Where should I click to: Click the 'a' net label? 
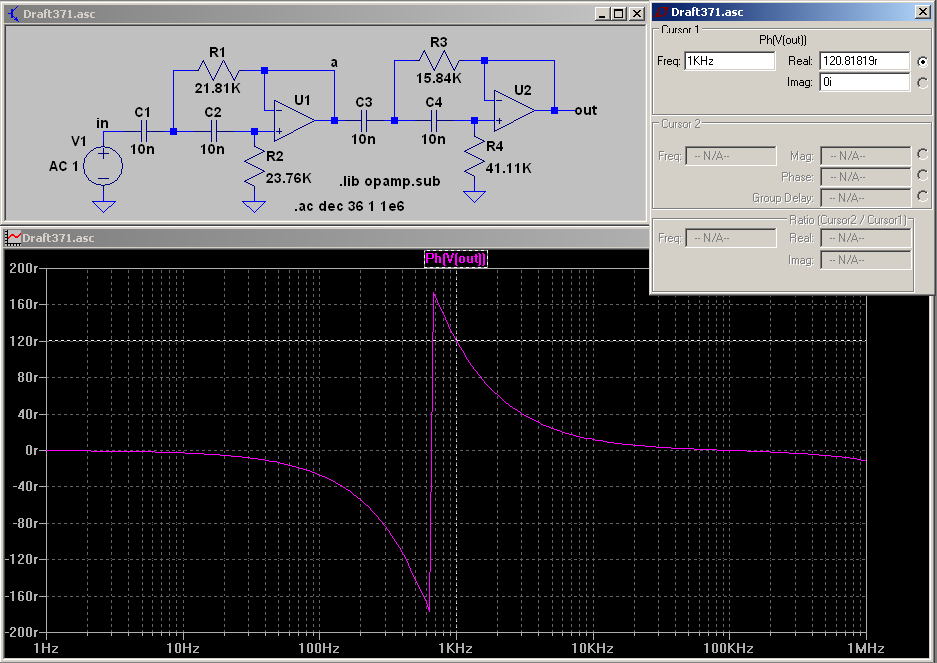click(334, 62)
